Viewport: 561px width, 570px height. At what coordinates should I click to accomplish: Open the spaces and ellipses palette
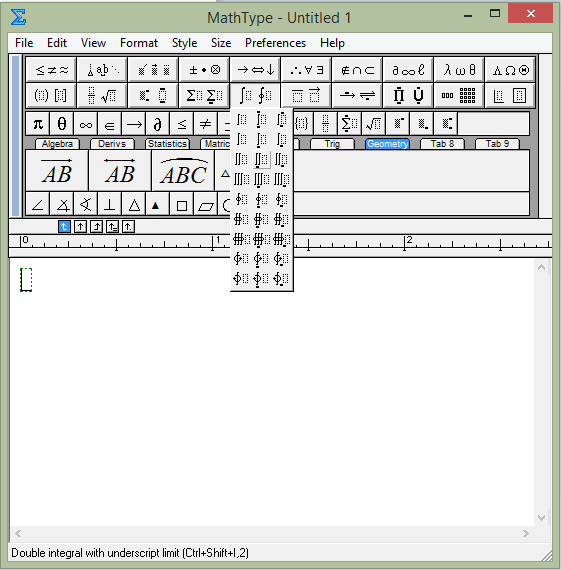pos(102,69)
